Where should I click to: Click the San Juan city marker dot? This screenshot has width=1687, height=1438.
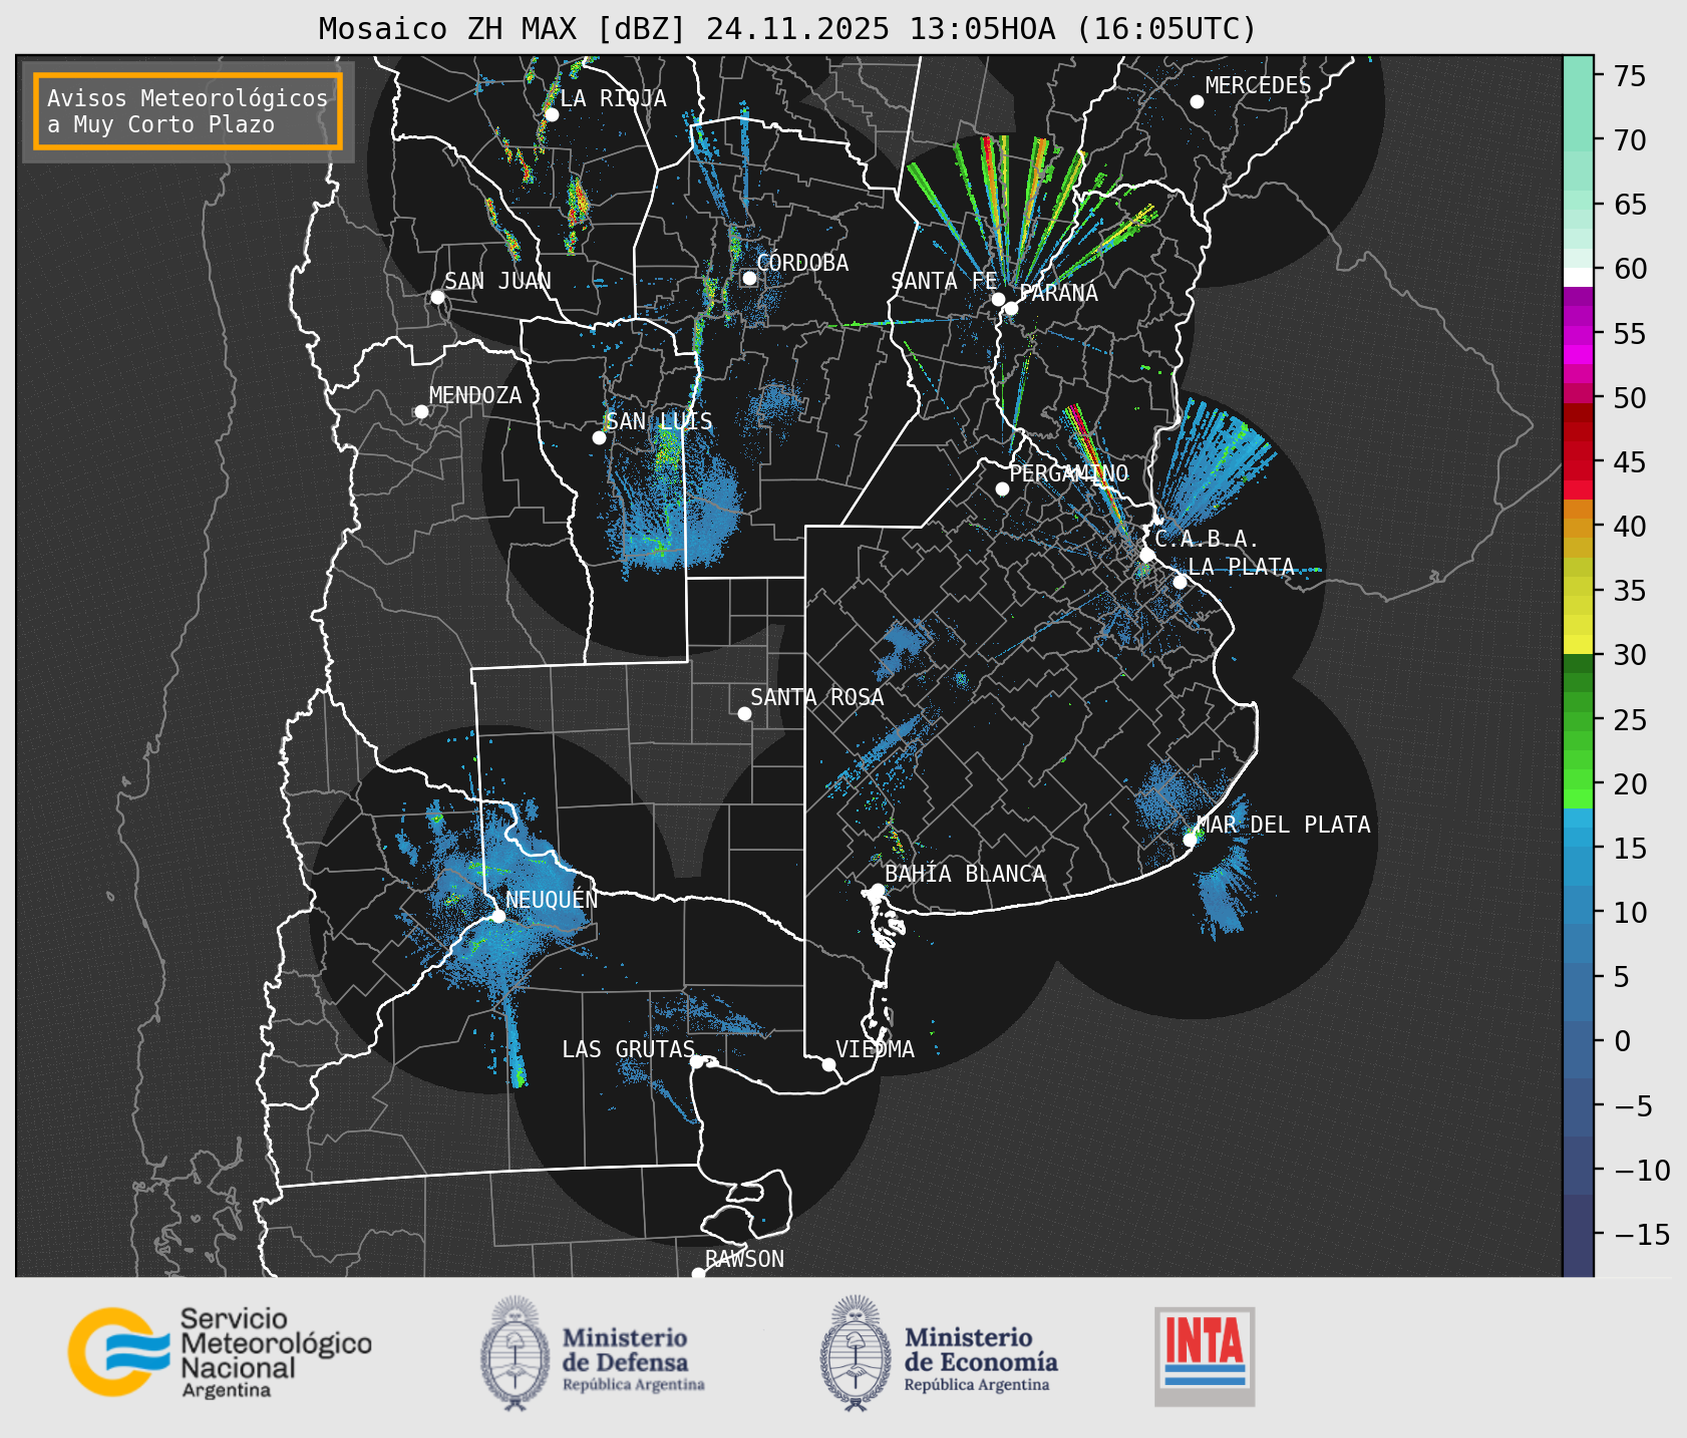coord(437,297)
